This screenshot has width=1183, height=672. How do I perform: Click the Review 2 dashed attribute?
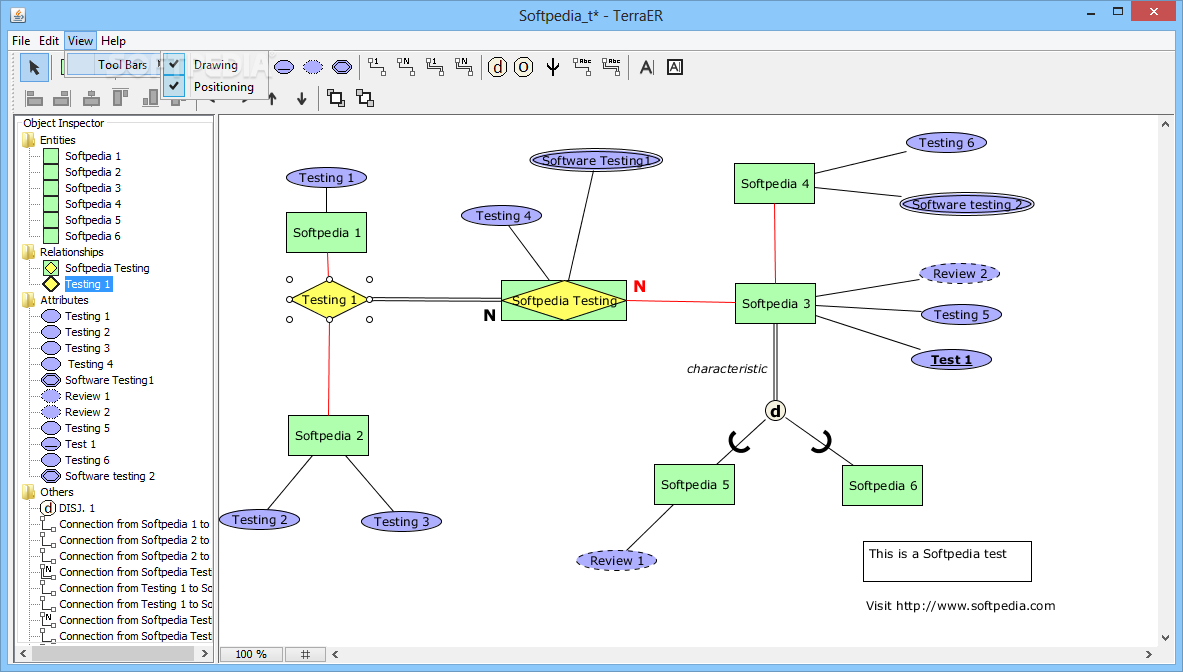coord(959,273)
